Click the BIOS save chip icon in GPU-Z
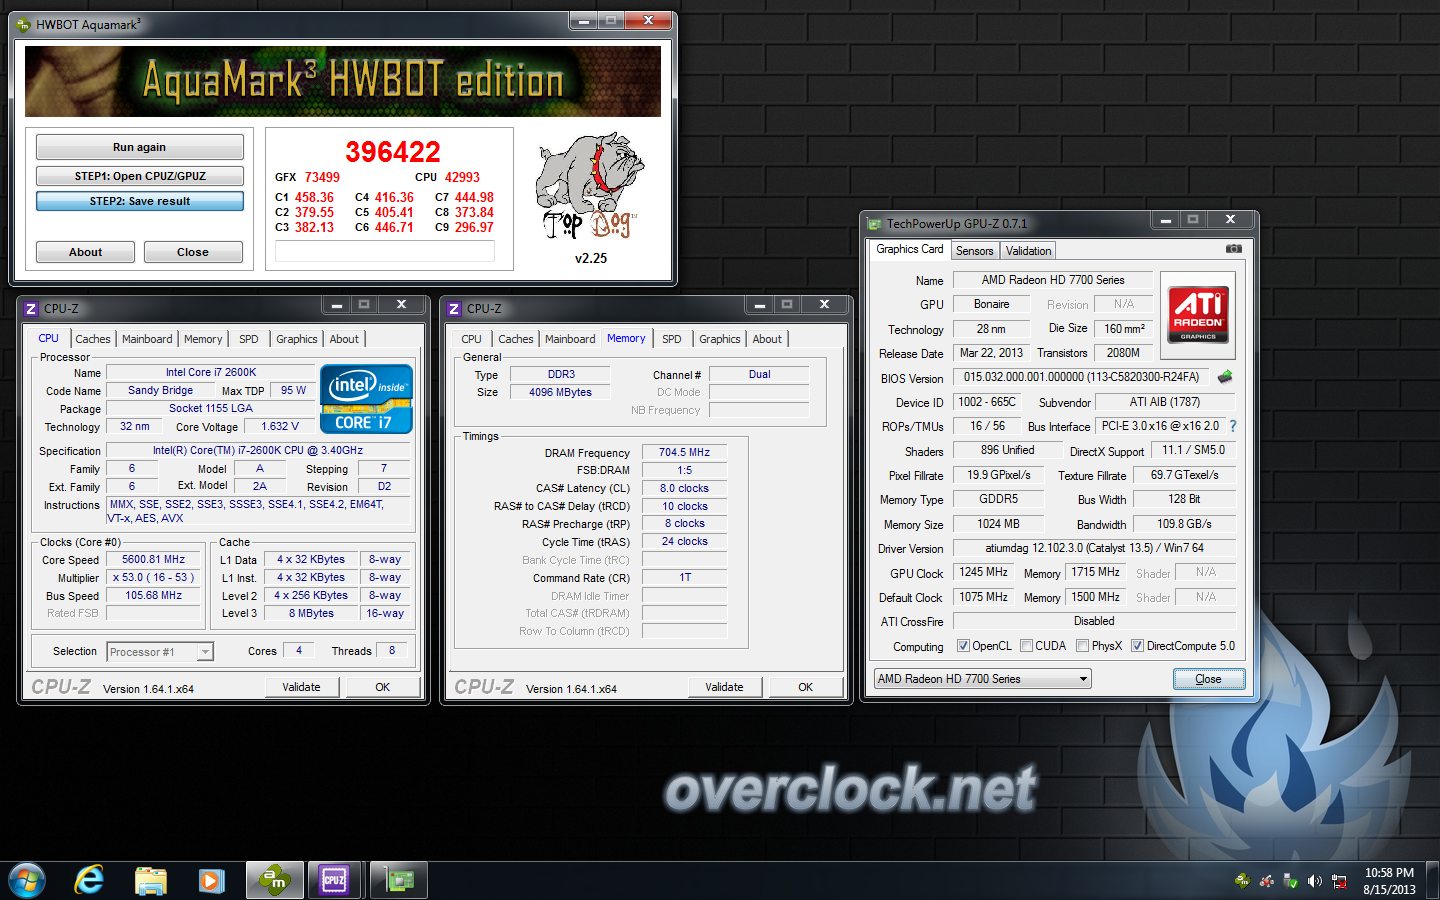Screen dimensions: 1440x900 pos(1224,377)
